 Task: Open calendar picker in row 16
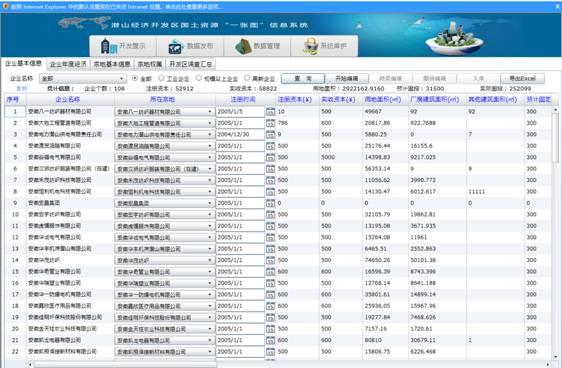270,283
